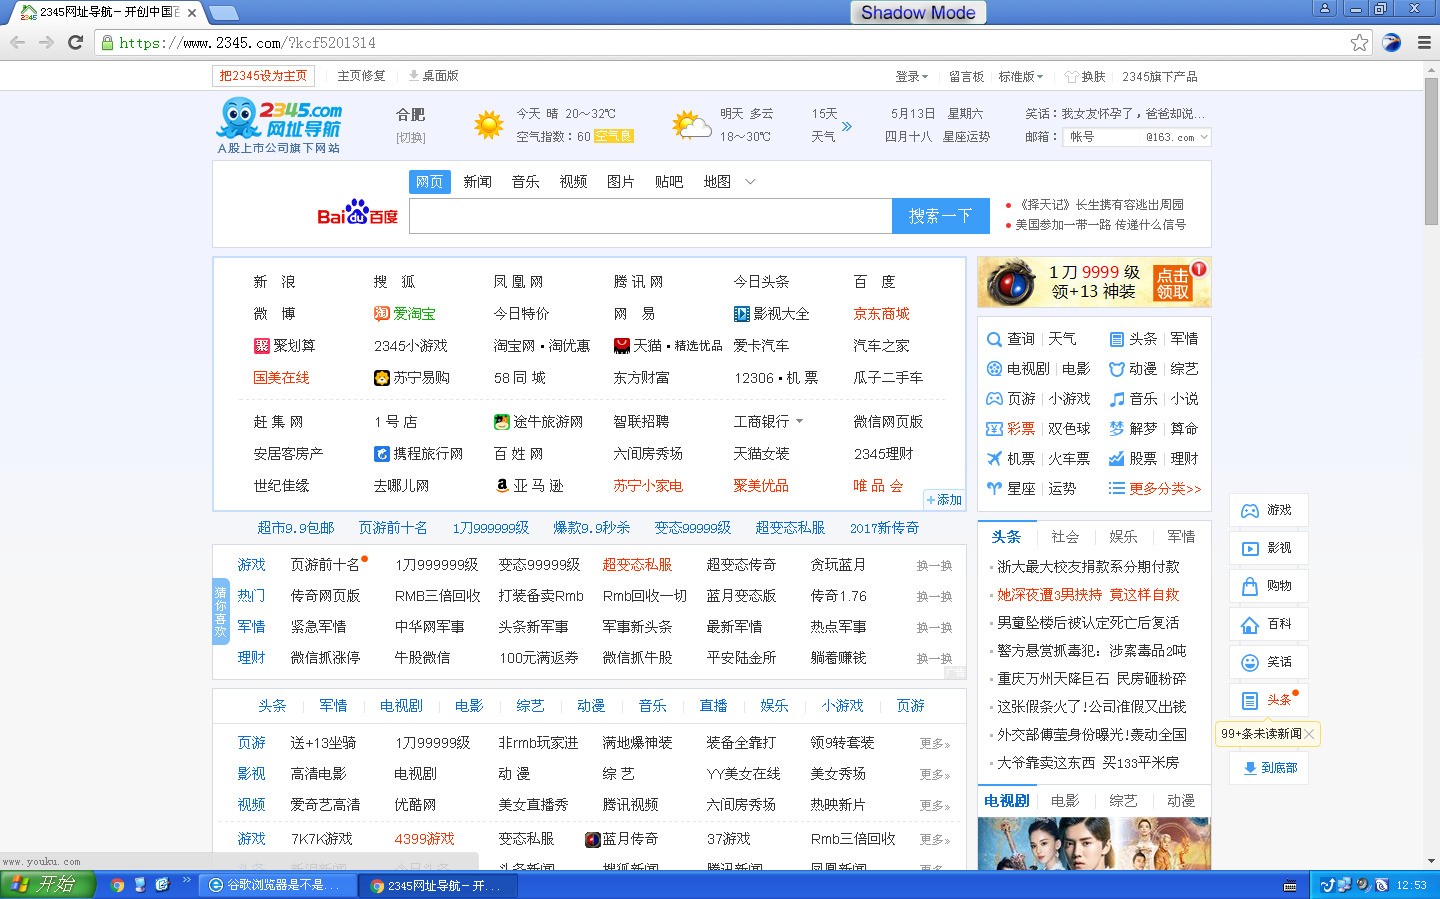Switch to the 娱乐 news tab
Image resolution: width=1440 pixels, height=899 pixels.
pyautogui.click(x=1123, y=537)
